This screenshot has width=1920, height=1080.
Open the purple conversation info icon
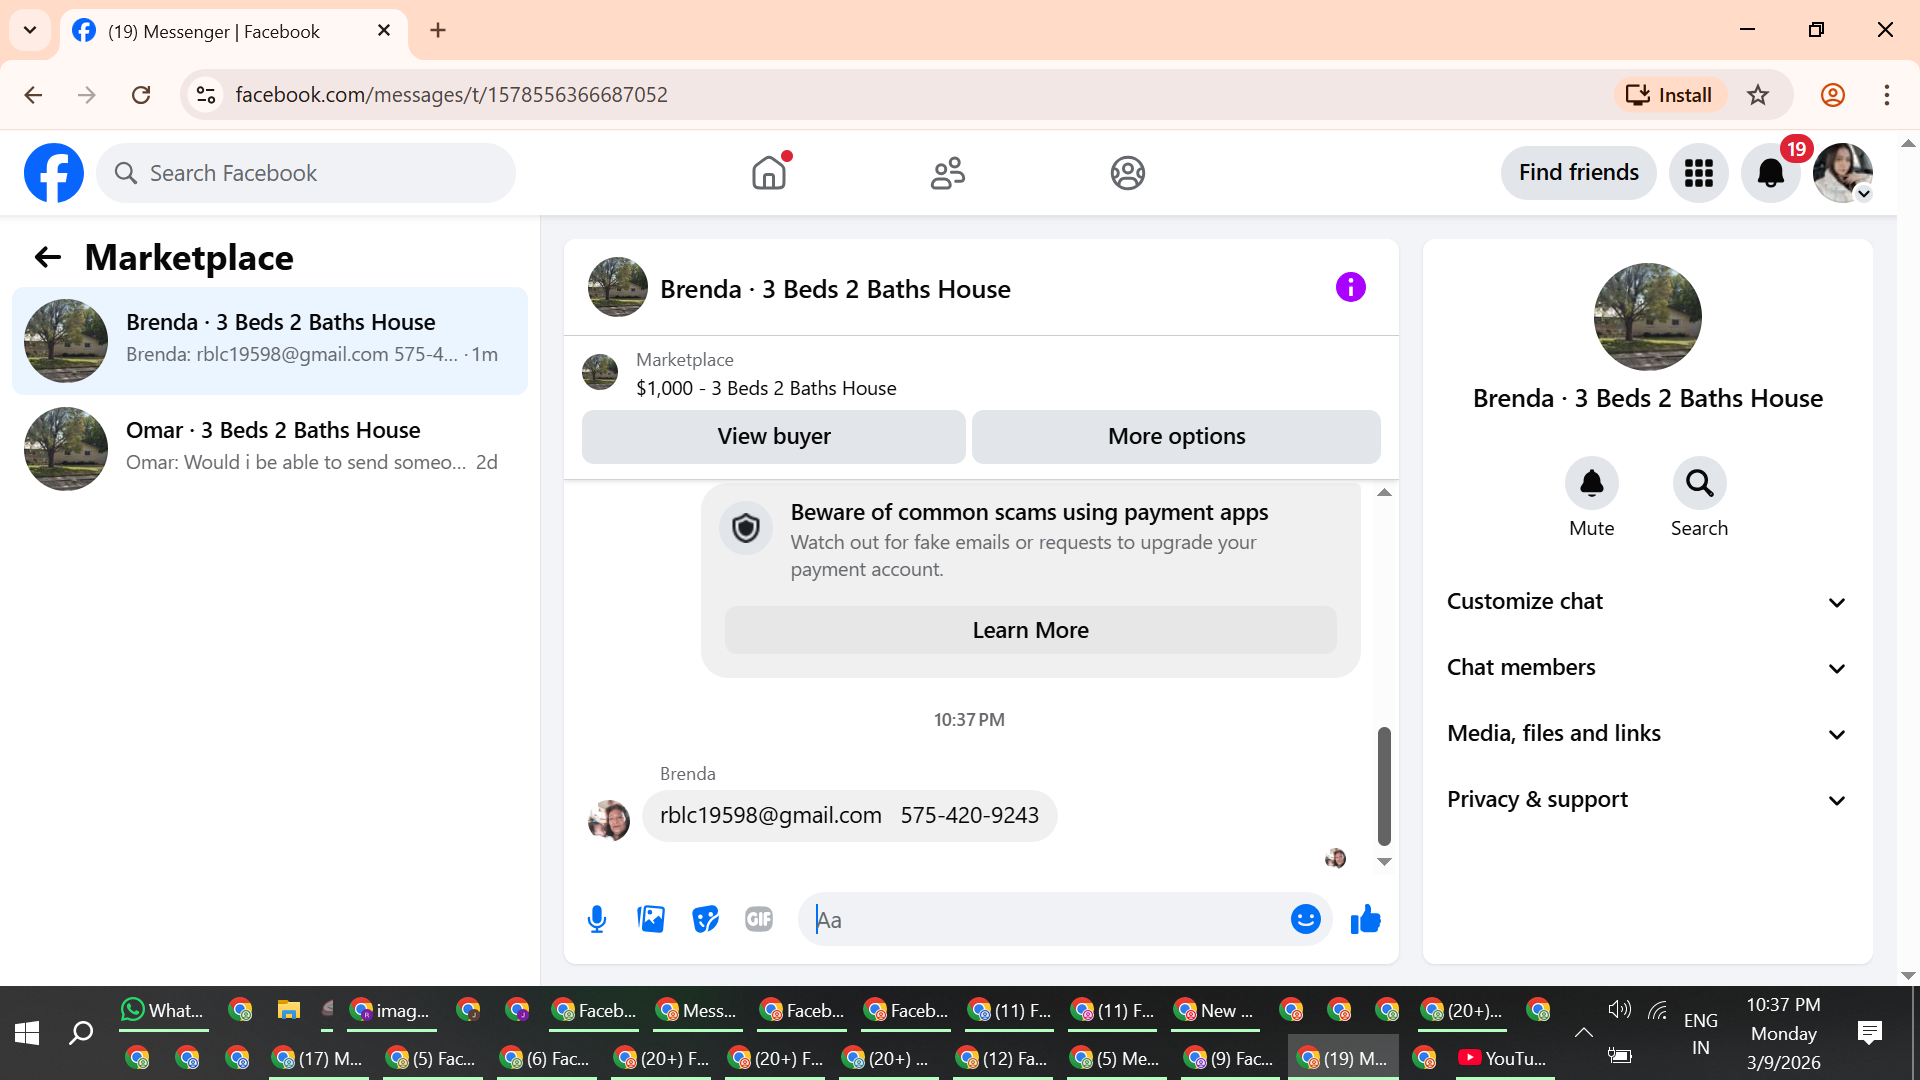point(1350,288)
